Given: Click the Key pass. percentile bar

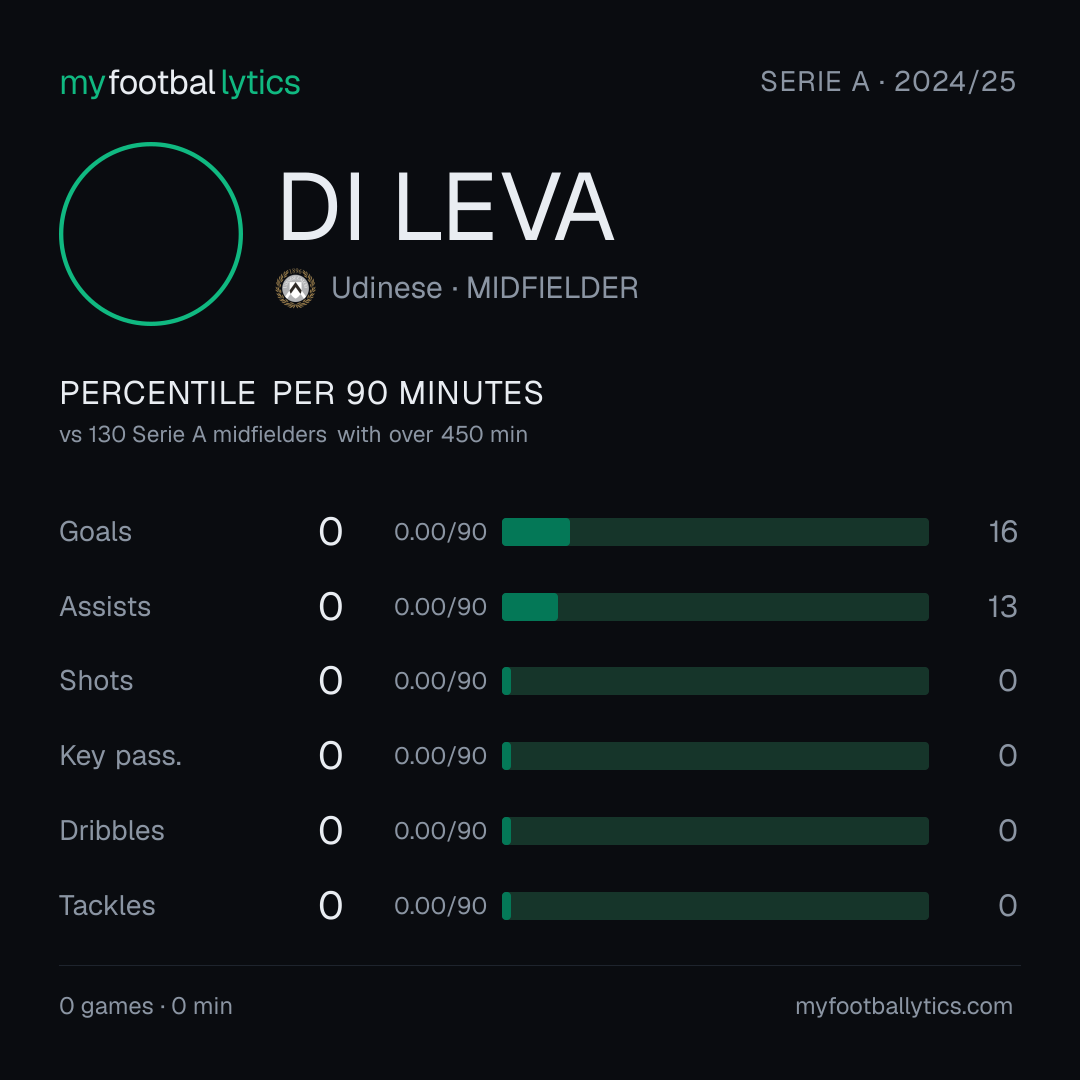Looking at the screenshot, I should tap(715, 756).
